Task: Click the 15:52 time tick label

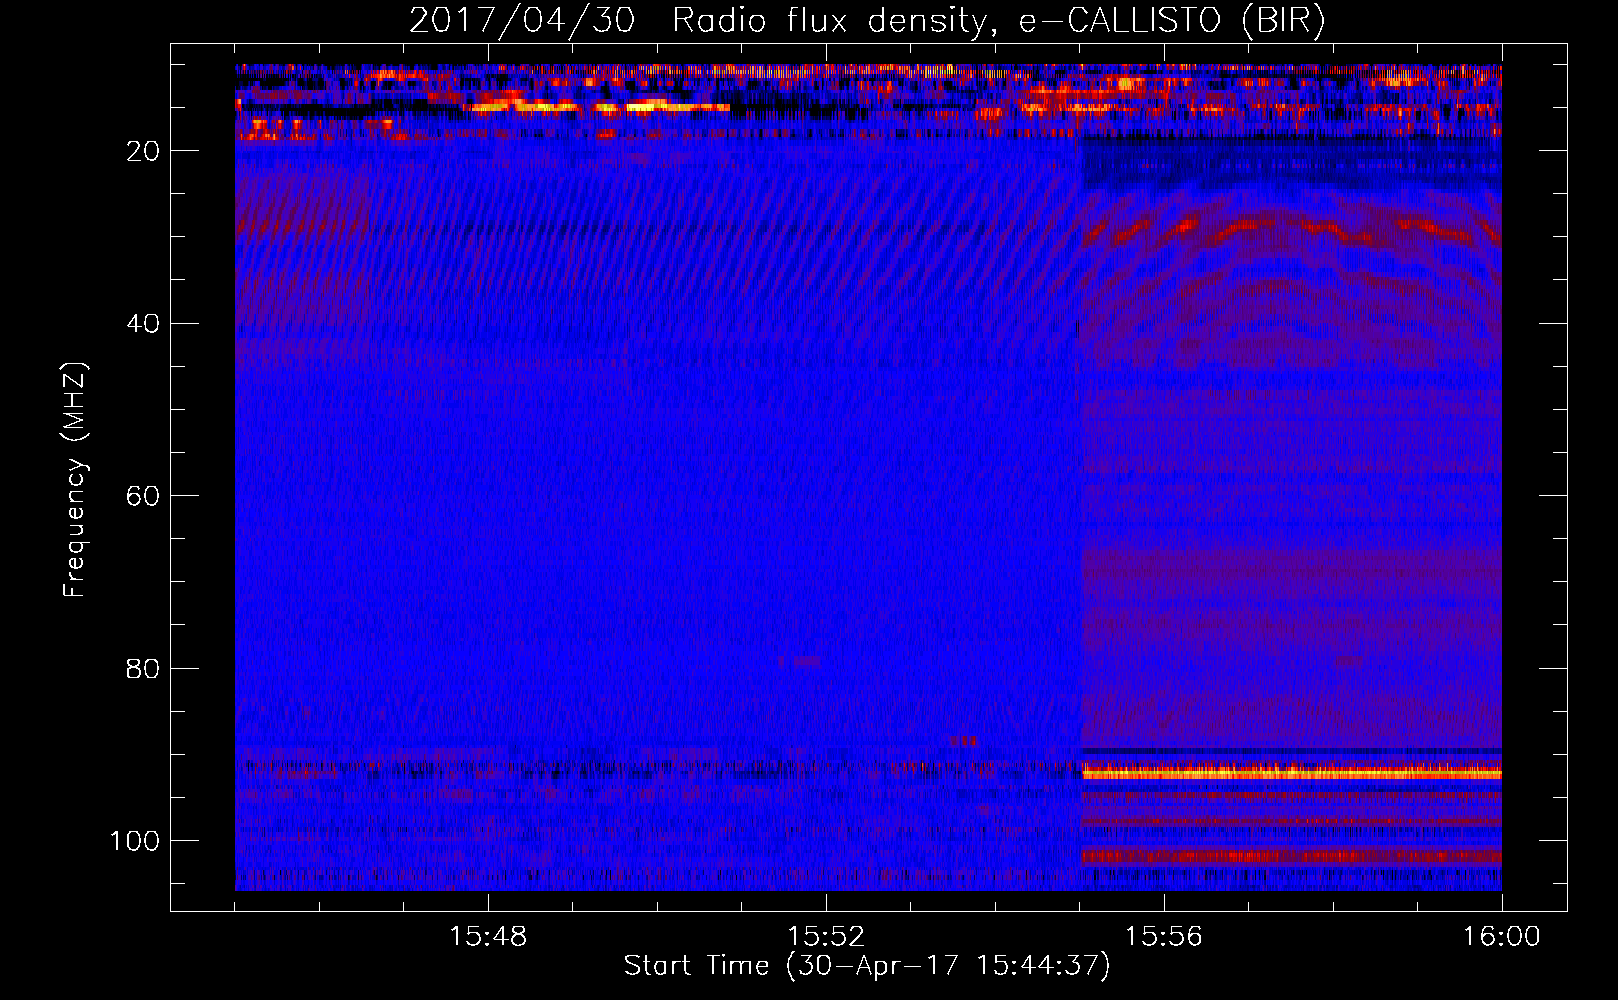Action: point(826,936)
